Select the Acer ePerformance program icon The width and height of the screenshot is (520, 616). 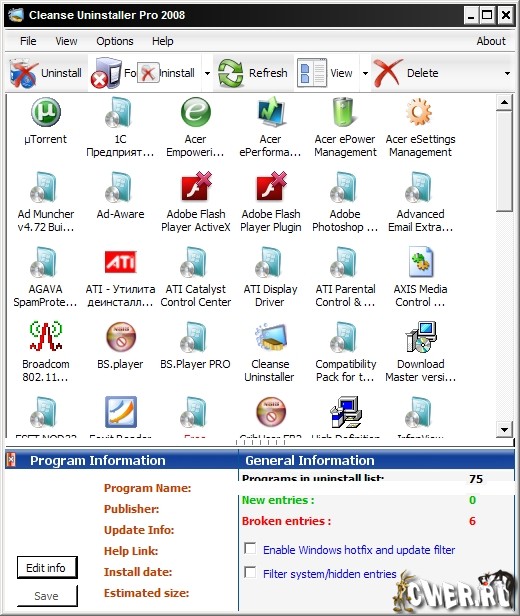270,112
